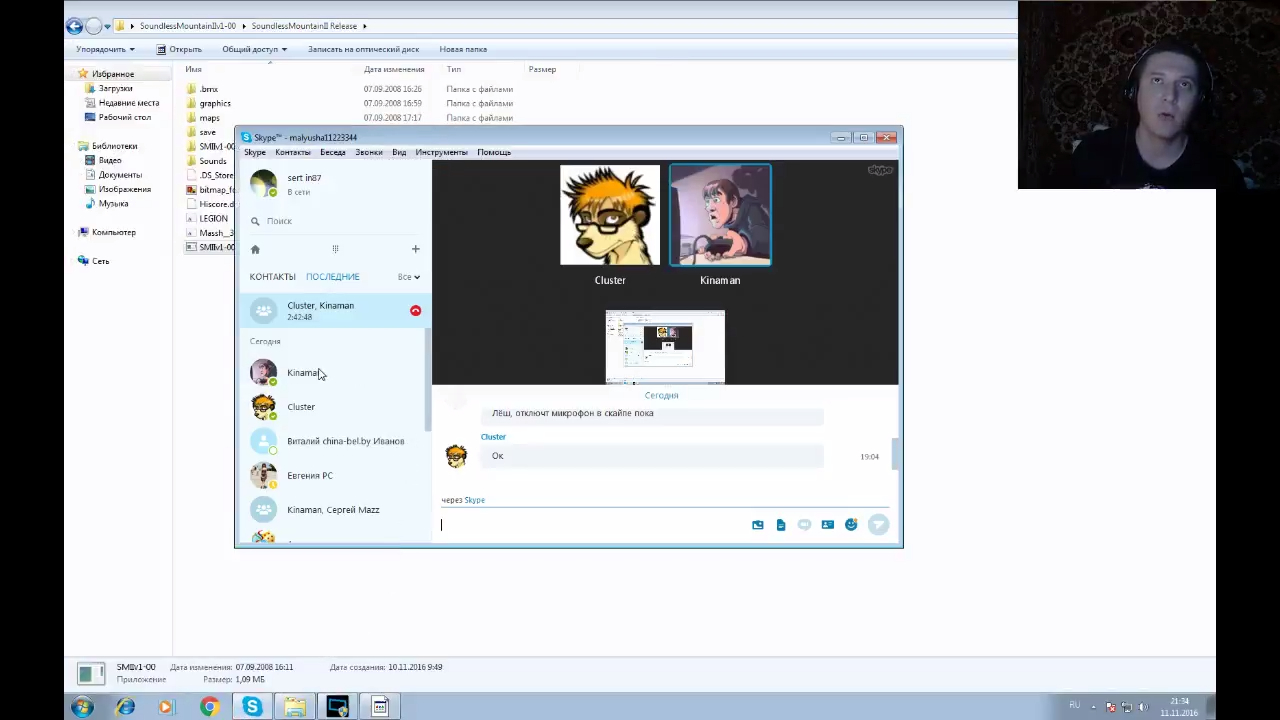This screenshot has width=1280, height=720.
Task: Open the Windows Start button
Action: coord(82,707)
